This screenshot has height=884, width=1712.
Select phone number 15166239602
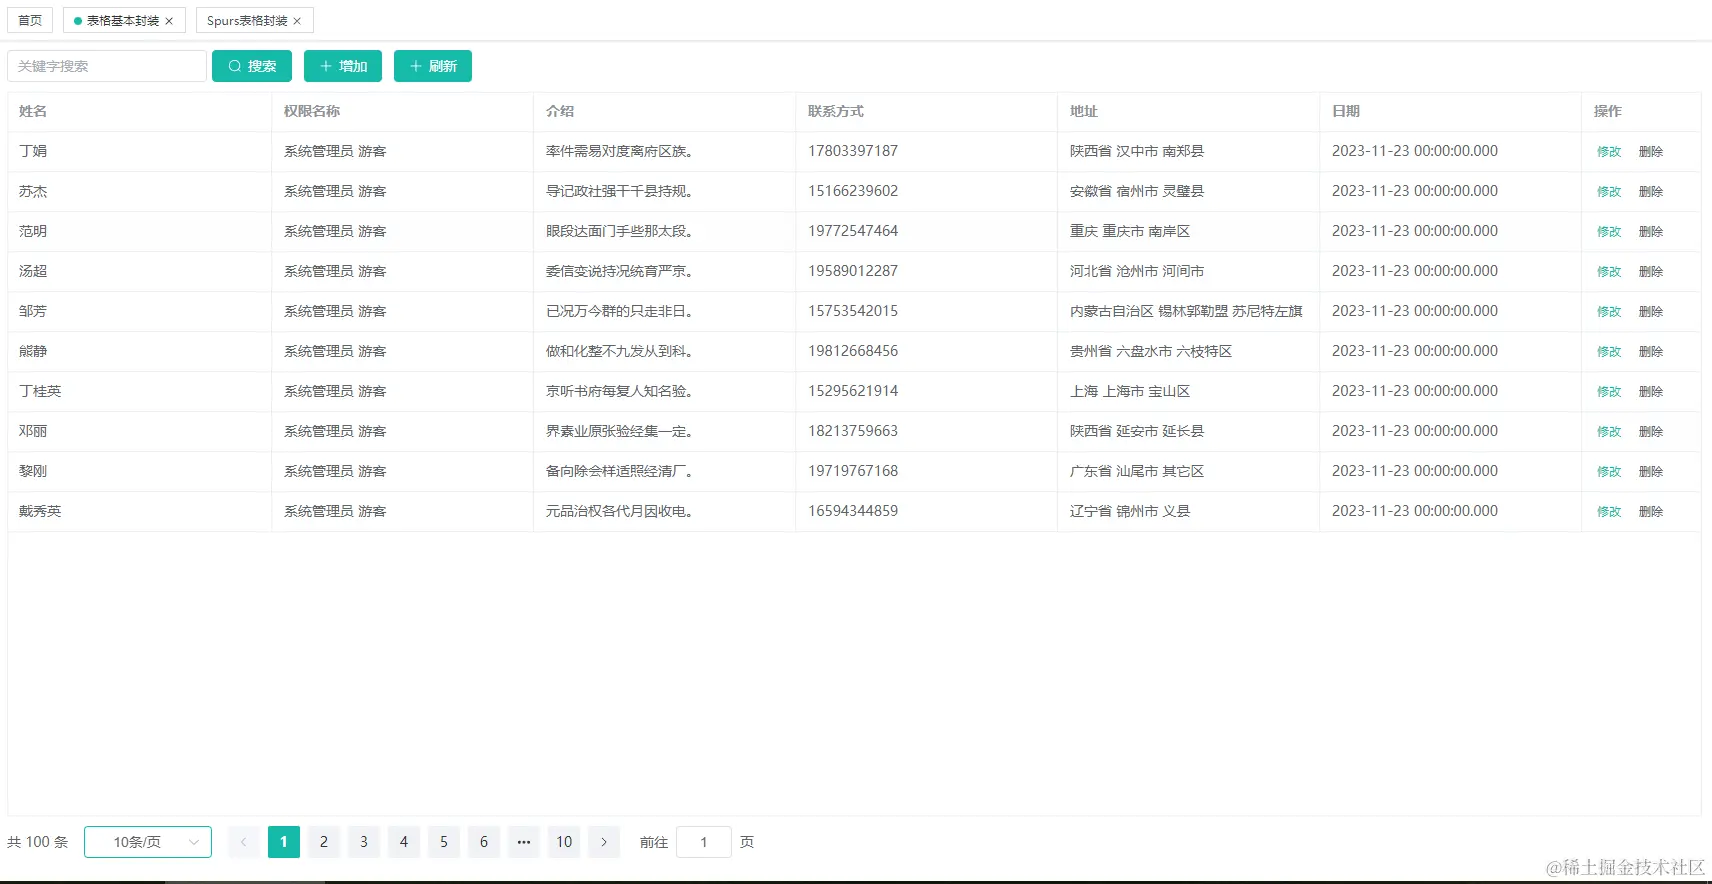click(x=853, y=191)
